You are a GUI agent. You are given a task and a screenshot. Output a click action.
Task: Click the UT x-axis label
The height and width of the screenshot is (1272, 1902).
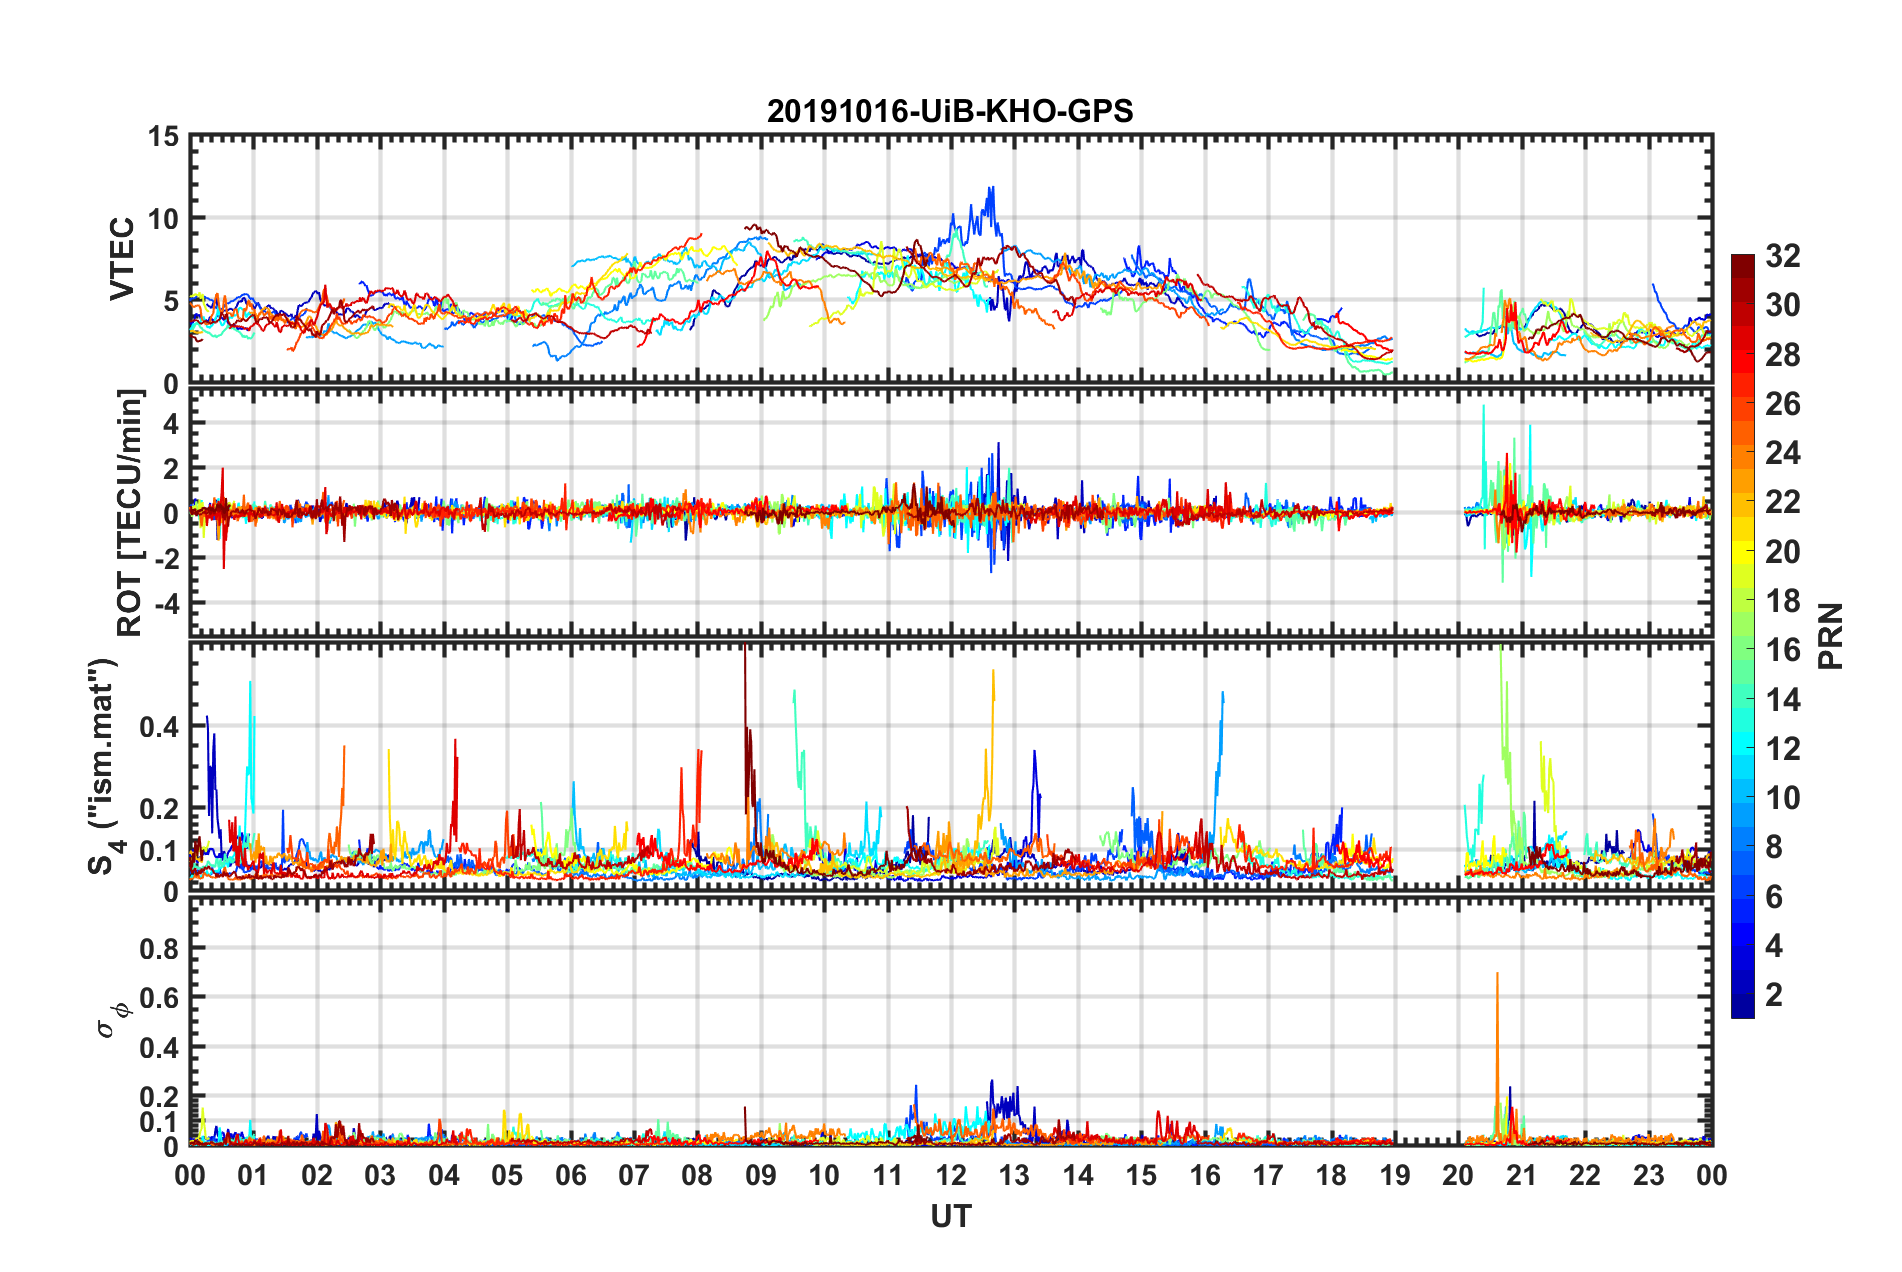click(950, 1216)
